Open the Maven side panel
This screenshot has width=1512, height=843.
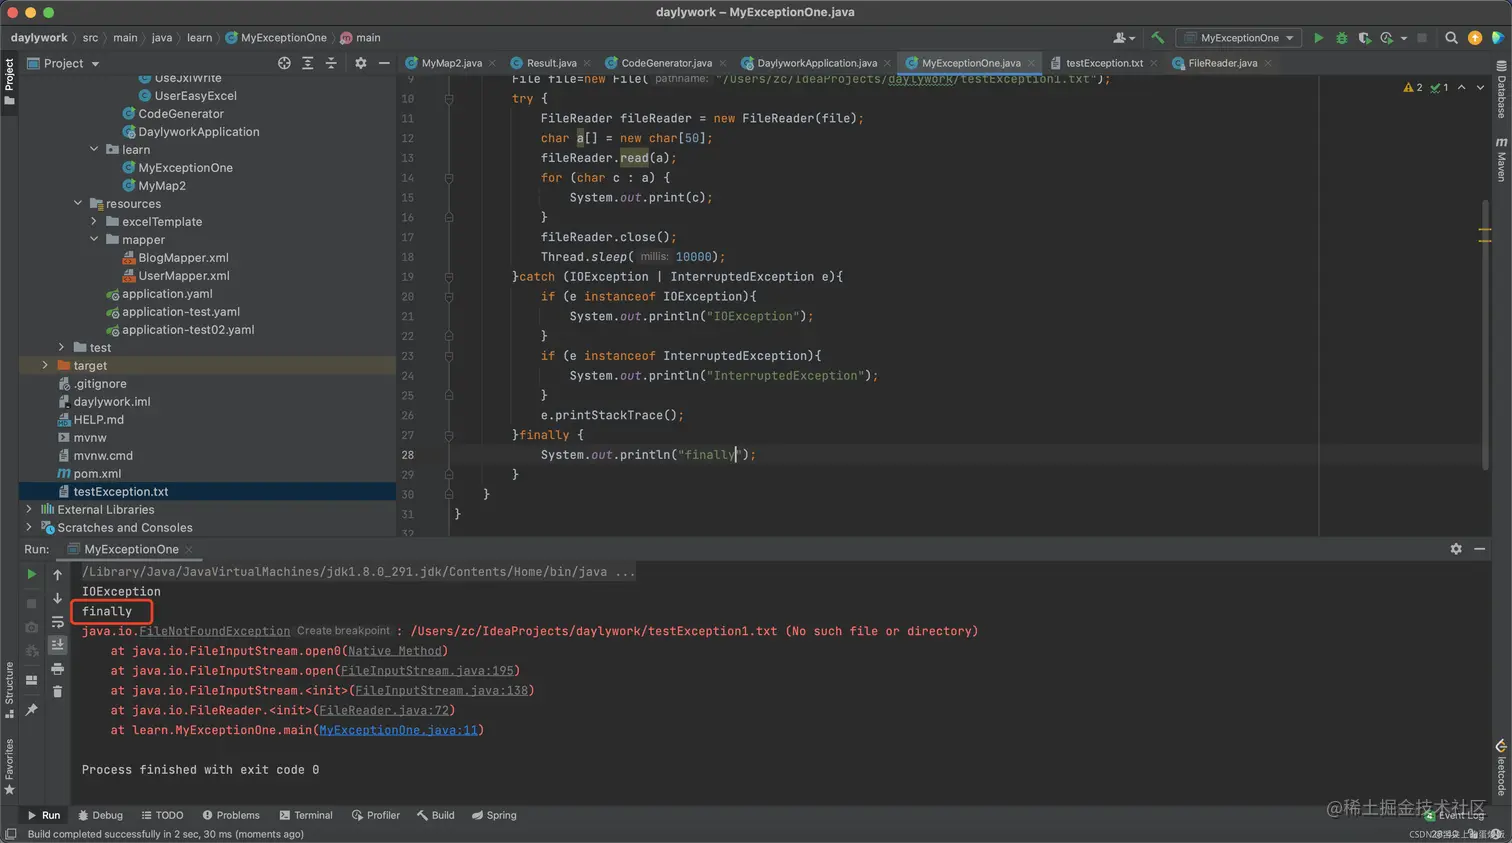[x=1501, y=160]
